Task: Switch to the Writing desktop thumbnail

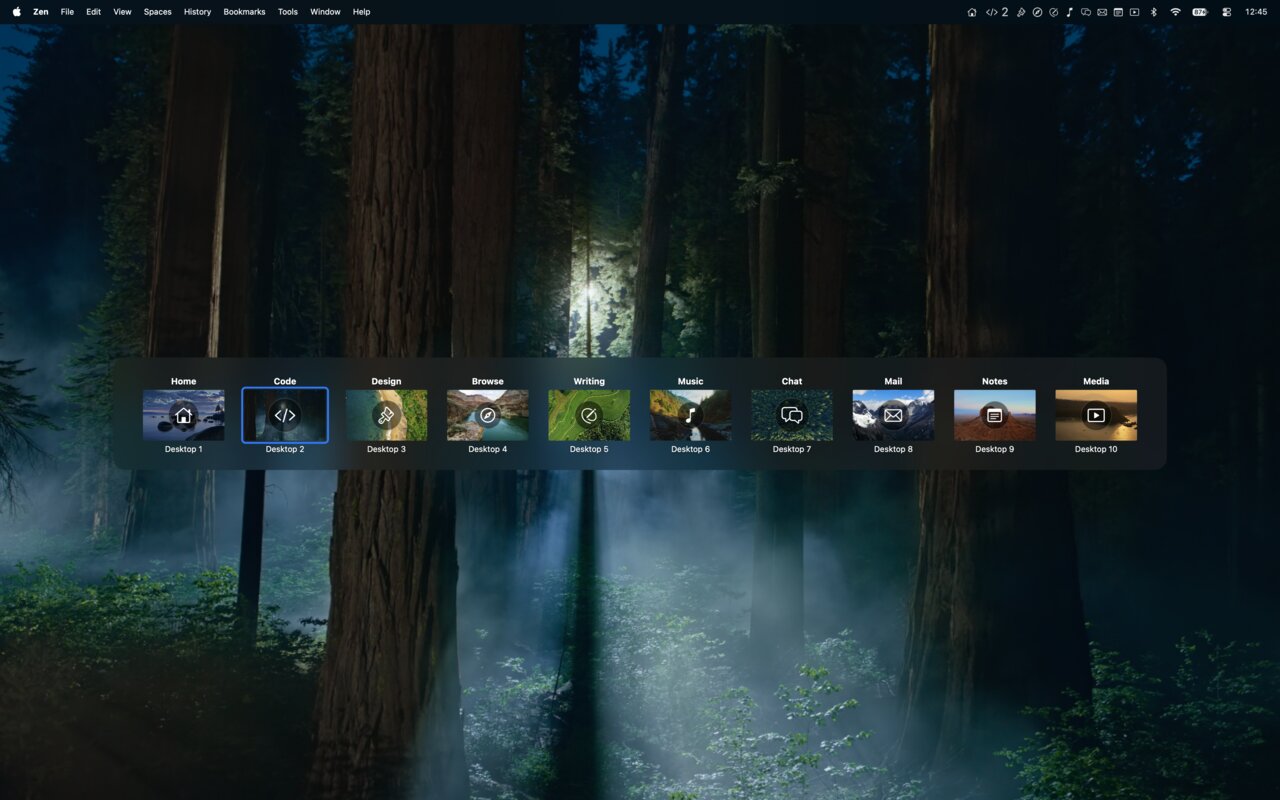Action: (589, 415)
